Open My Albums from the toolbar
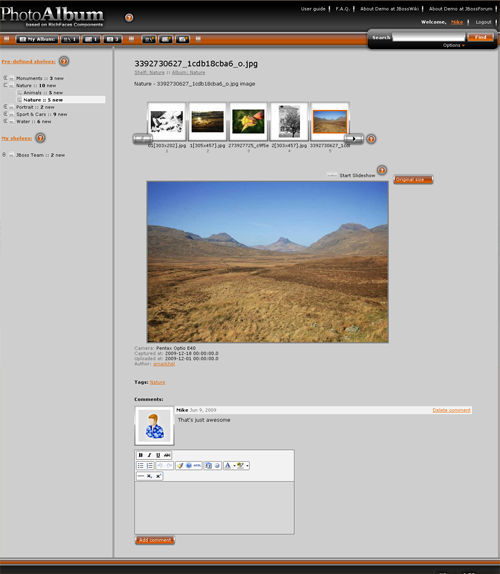Screen dimensions: 500x574 37,39
